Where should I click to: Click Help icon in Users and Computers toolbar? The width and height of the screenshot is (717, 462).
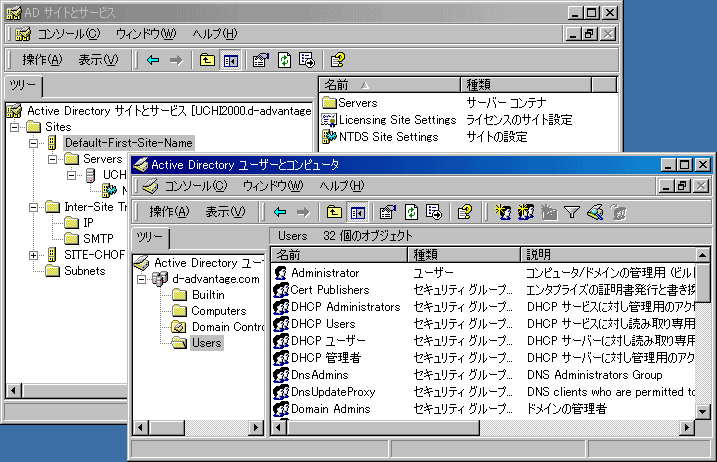pyautogui.click(x=465, y=212)
